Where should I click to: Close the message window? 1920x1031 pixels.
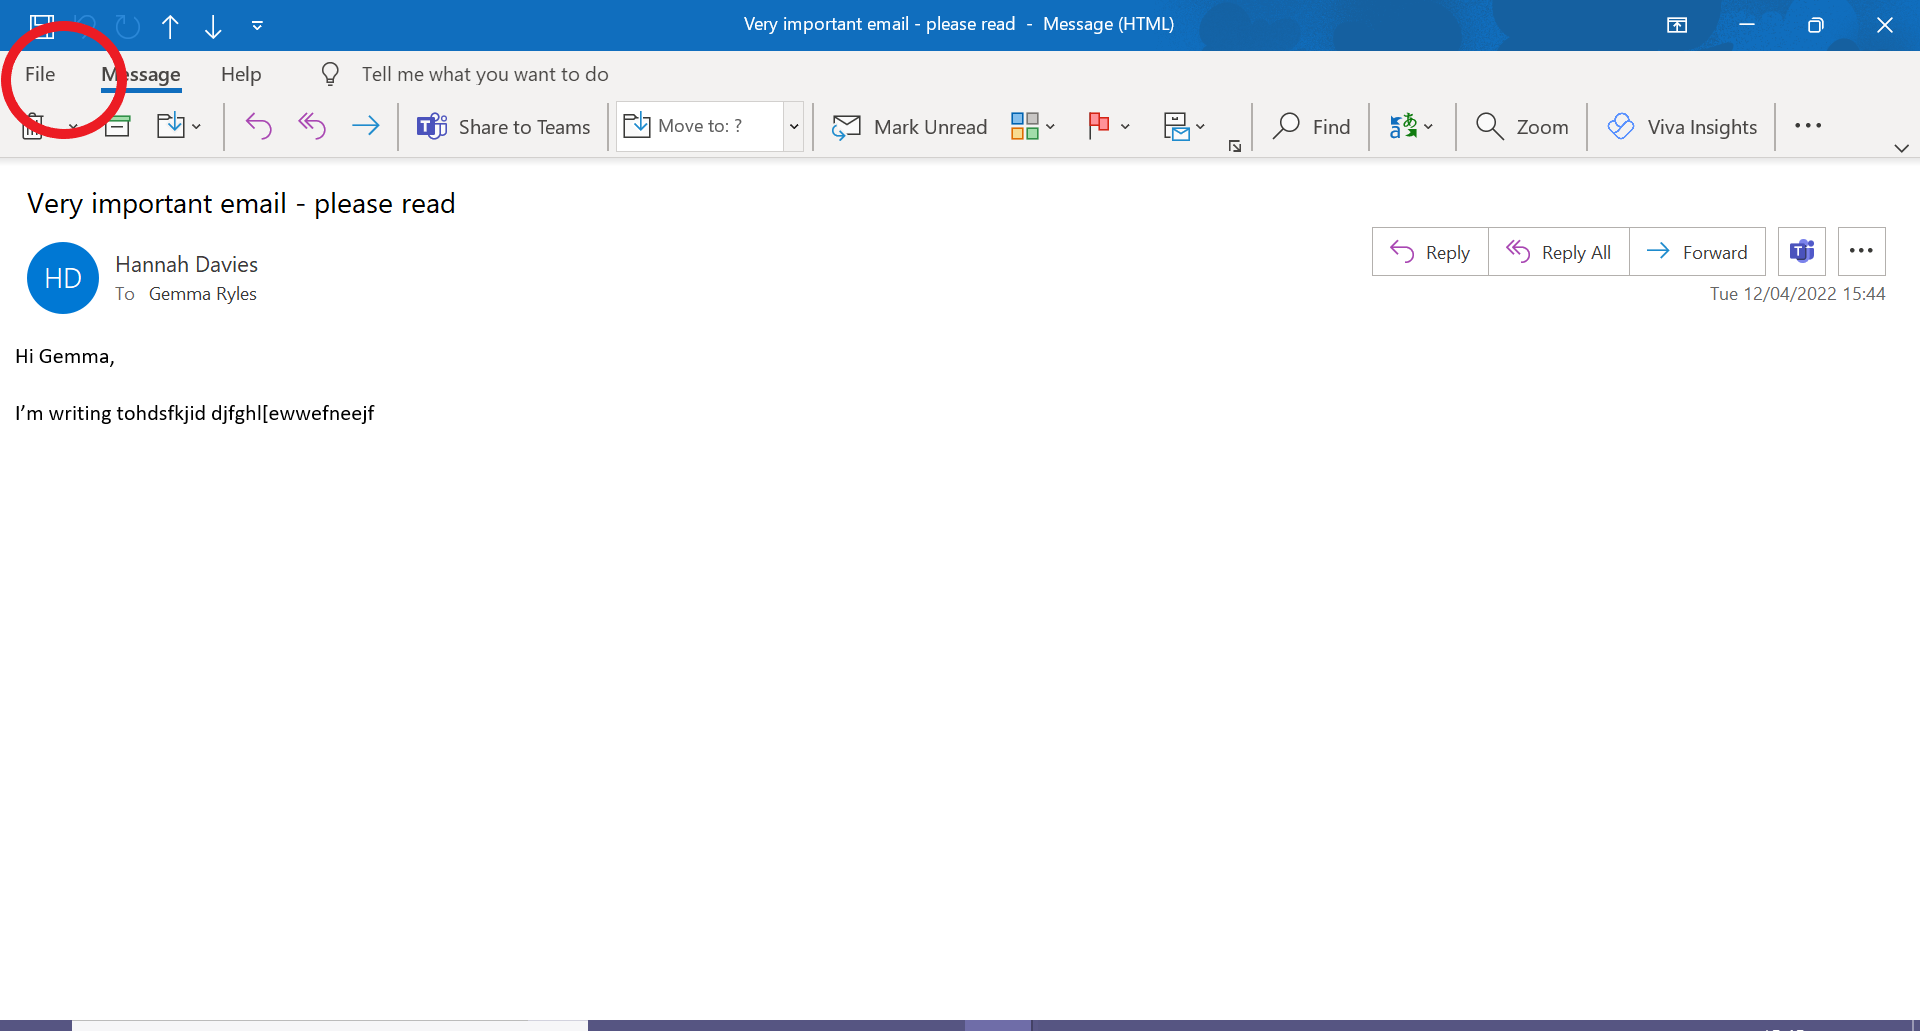tap(1885, 25)
